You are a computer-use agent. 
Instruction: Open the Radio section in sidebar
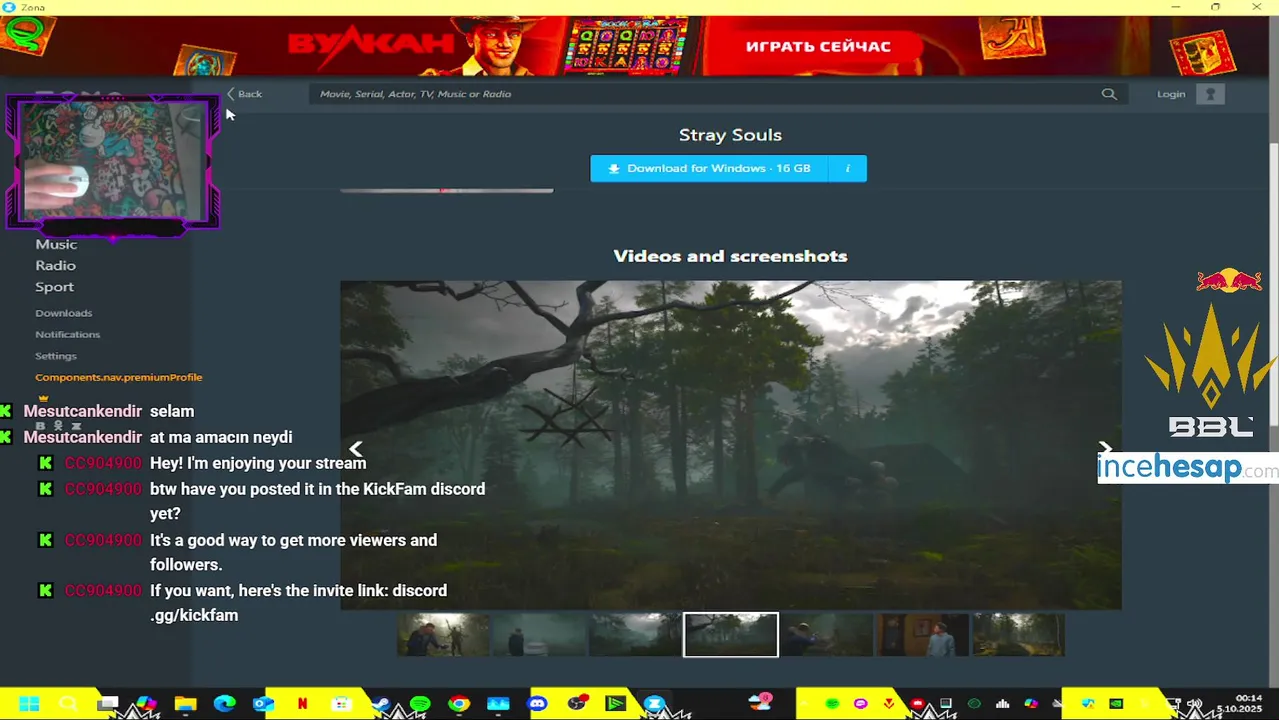[x=55, y=265]
